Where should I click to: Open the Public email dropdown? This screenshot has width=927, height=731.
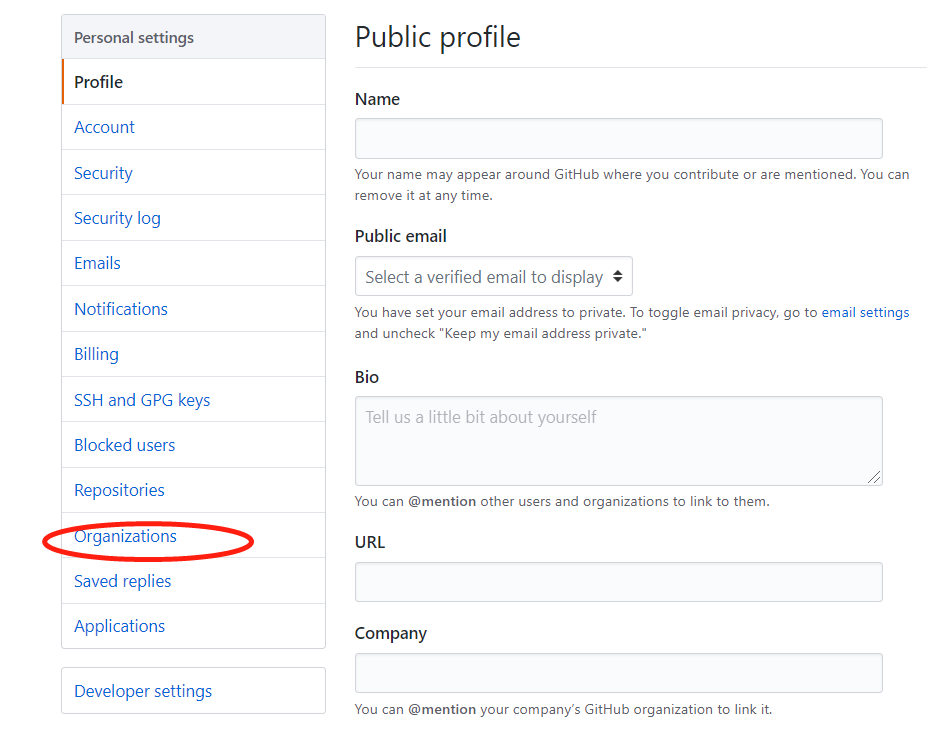pos(493,276)
